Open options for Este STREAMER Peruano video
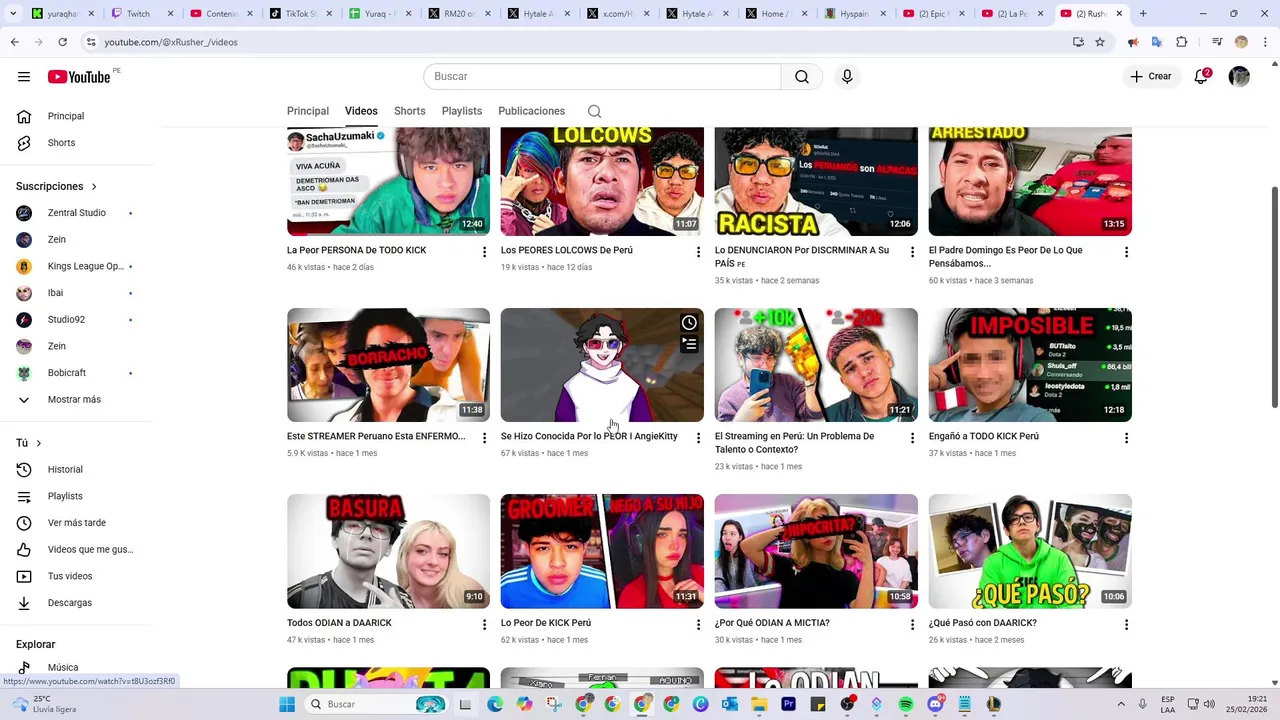 click(485, 438)
